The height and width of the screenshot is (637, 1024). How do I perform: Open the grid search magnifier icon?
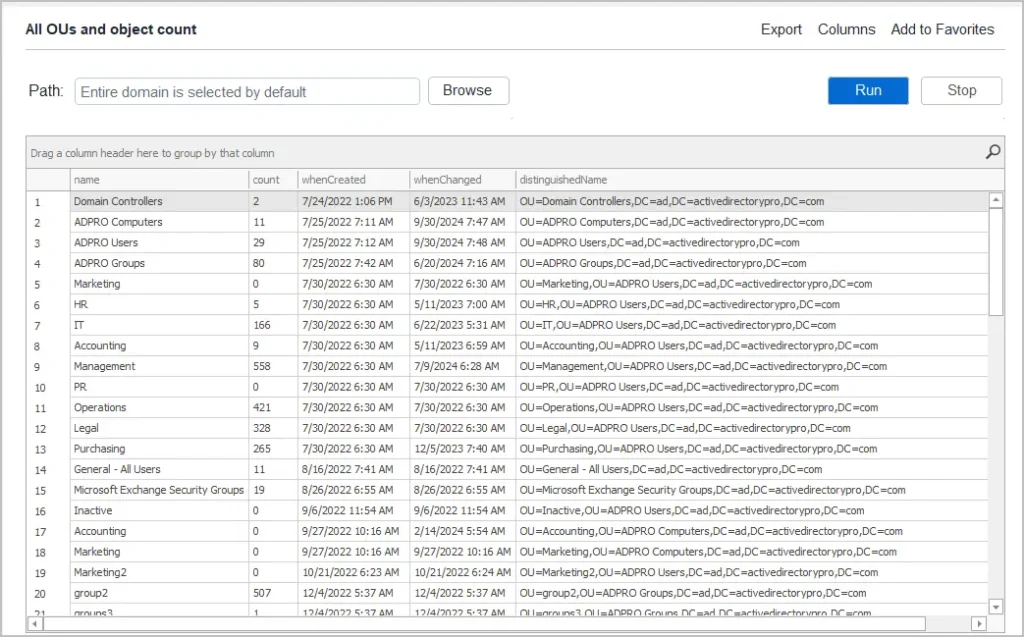(x=993, y=152)
